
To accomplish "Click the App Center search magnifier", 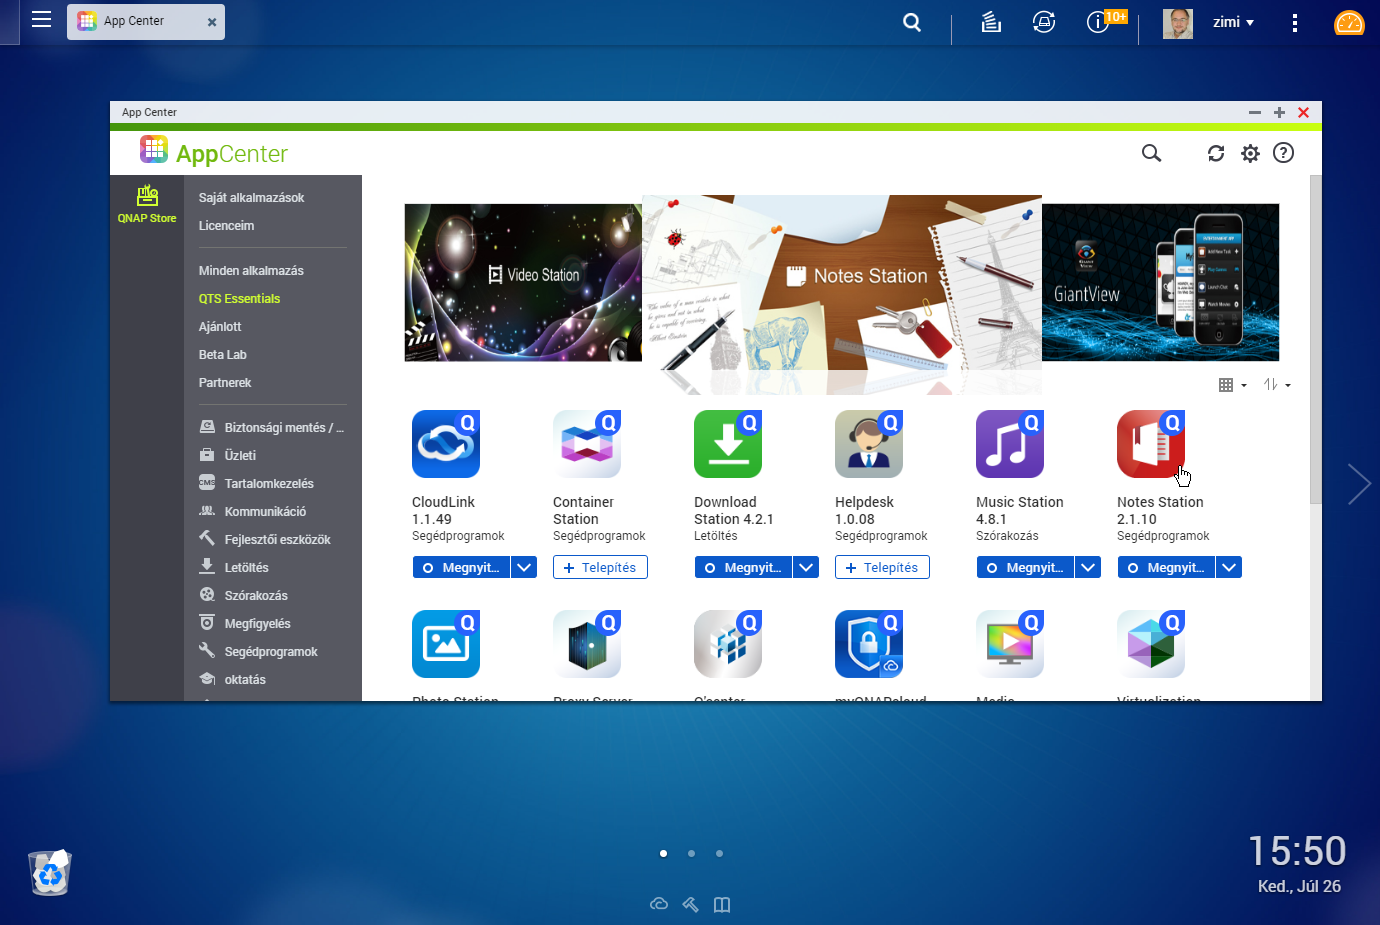I will point(1152,153).
